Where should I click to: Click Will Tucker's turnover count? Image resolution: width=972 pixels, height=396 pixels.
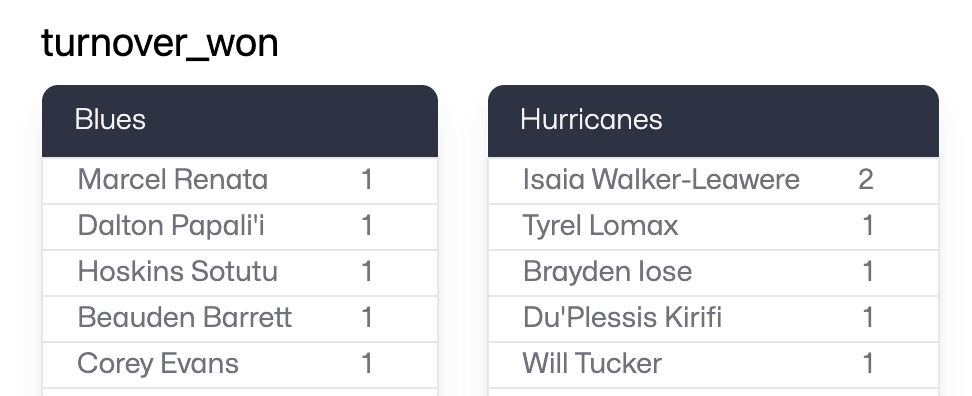868,364
